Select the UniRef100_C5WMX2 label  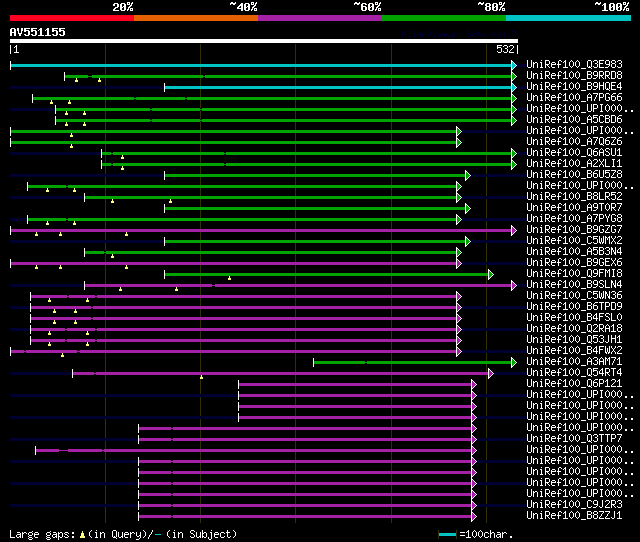pyautogui.click(x=574, y=241)
